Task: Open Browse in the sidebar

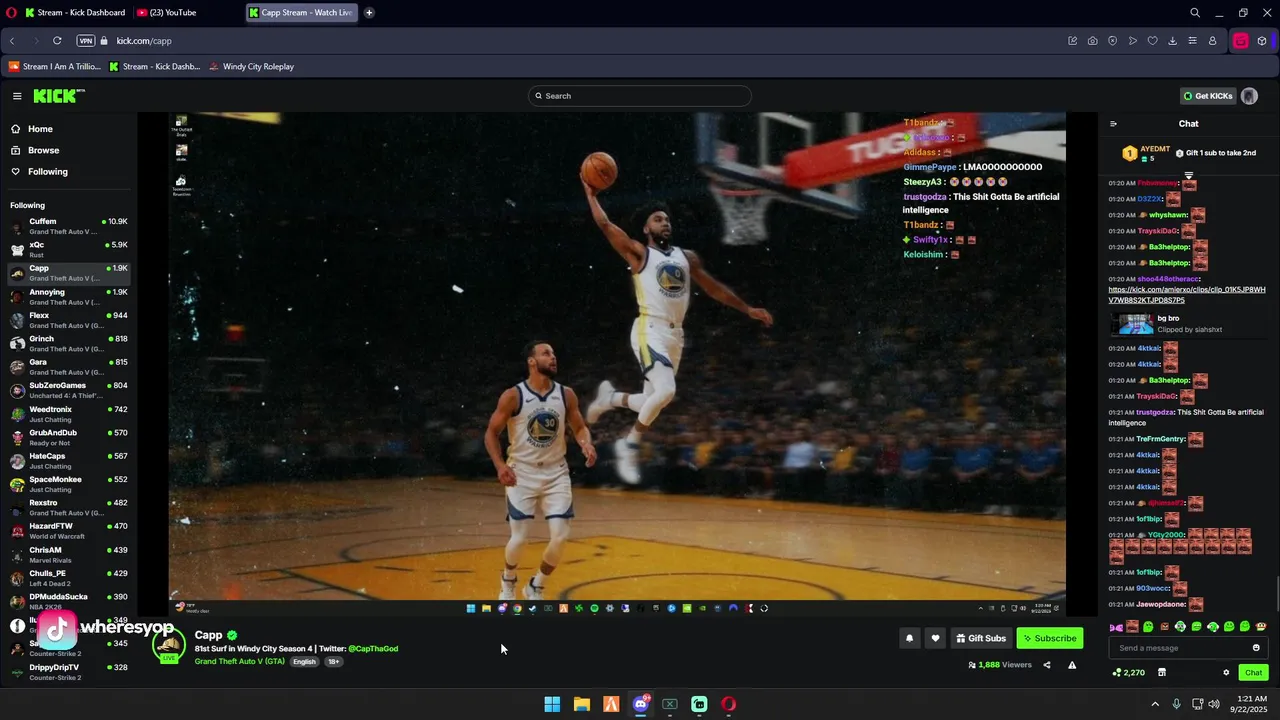Action: pyautogui.click(x=43, y=150)
